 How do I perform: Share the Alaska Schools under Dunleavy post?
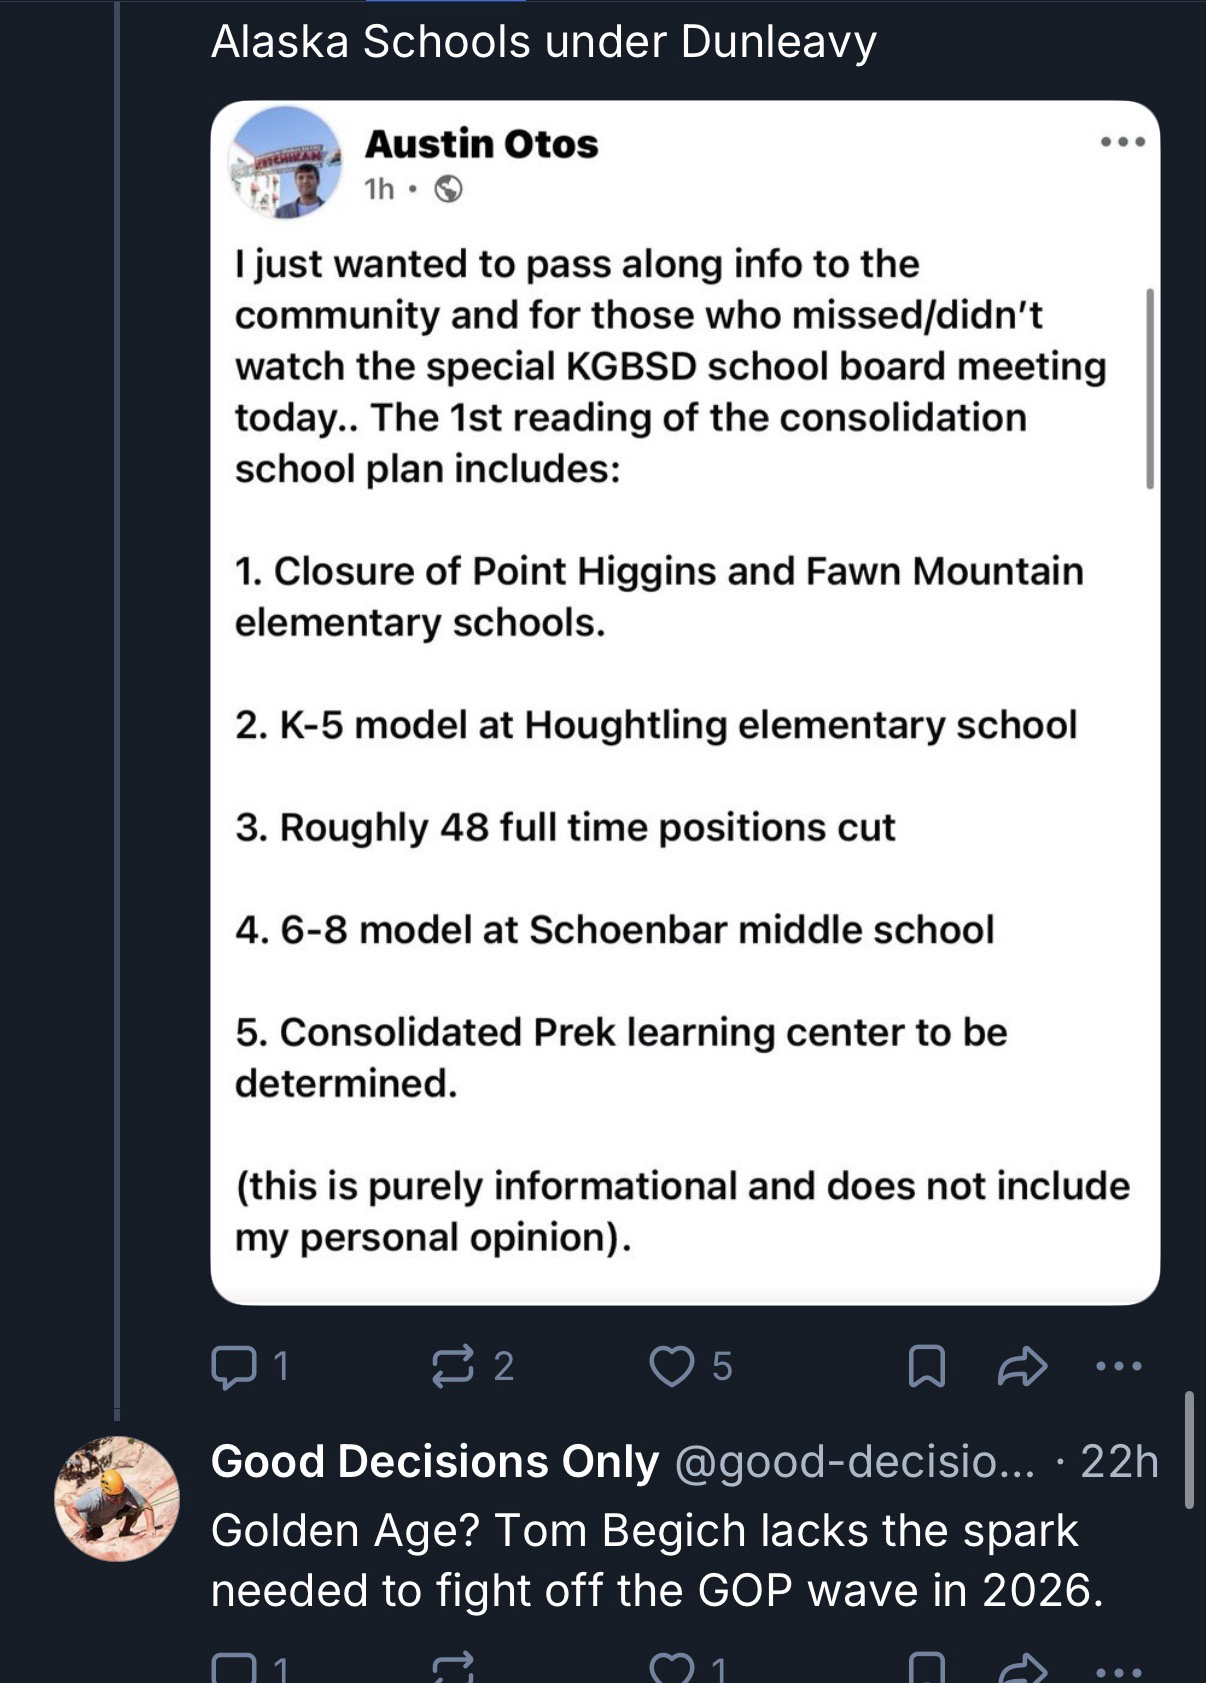coord(1022,1366)
